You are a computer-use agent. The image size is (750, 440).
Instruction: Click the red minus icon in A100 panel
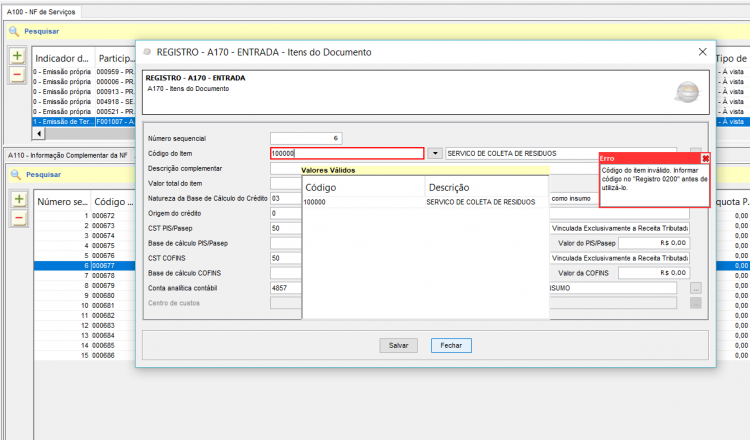point(17,75)
